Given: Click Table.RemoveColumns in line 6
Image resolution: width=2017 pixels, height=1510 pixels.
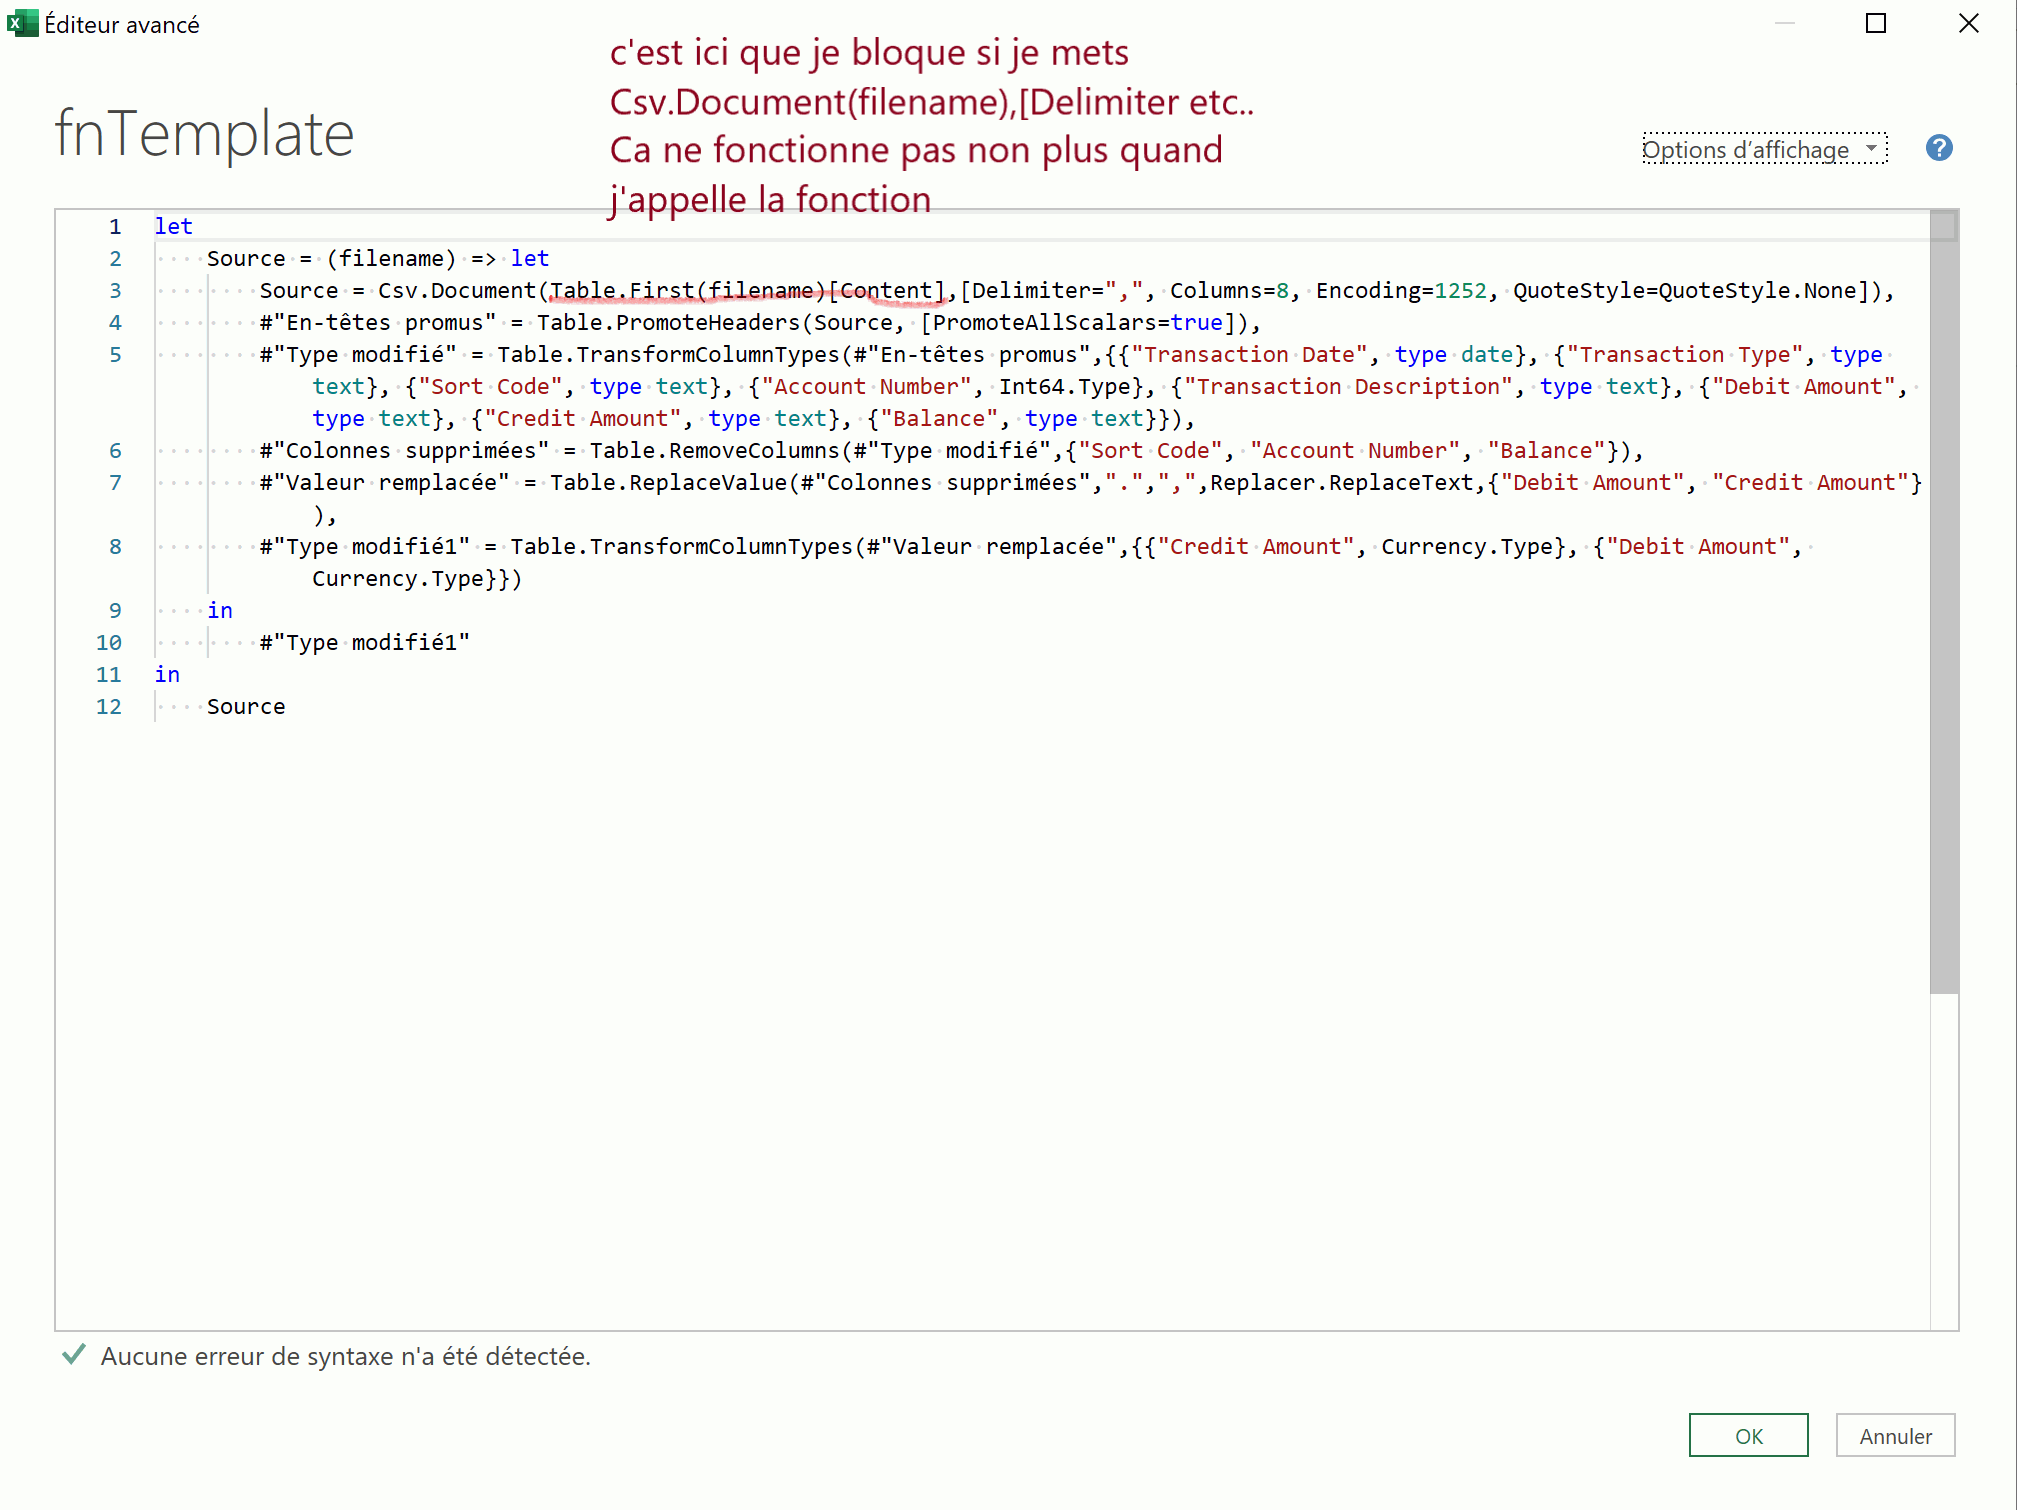Looking at the screenshot, I should pos(714,451).
